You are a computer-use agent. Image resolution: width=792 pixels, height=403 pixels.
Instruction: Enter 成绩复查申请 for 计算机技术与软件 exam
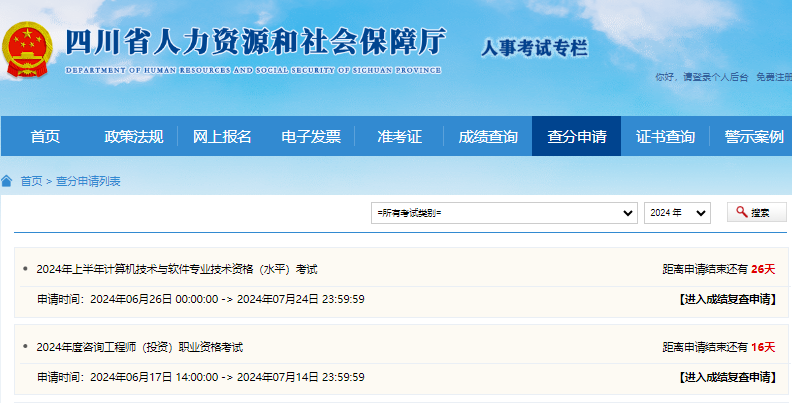click(x=726, y=299)
